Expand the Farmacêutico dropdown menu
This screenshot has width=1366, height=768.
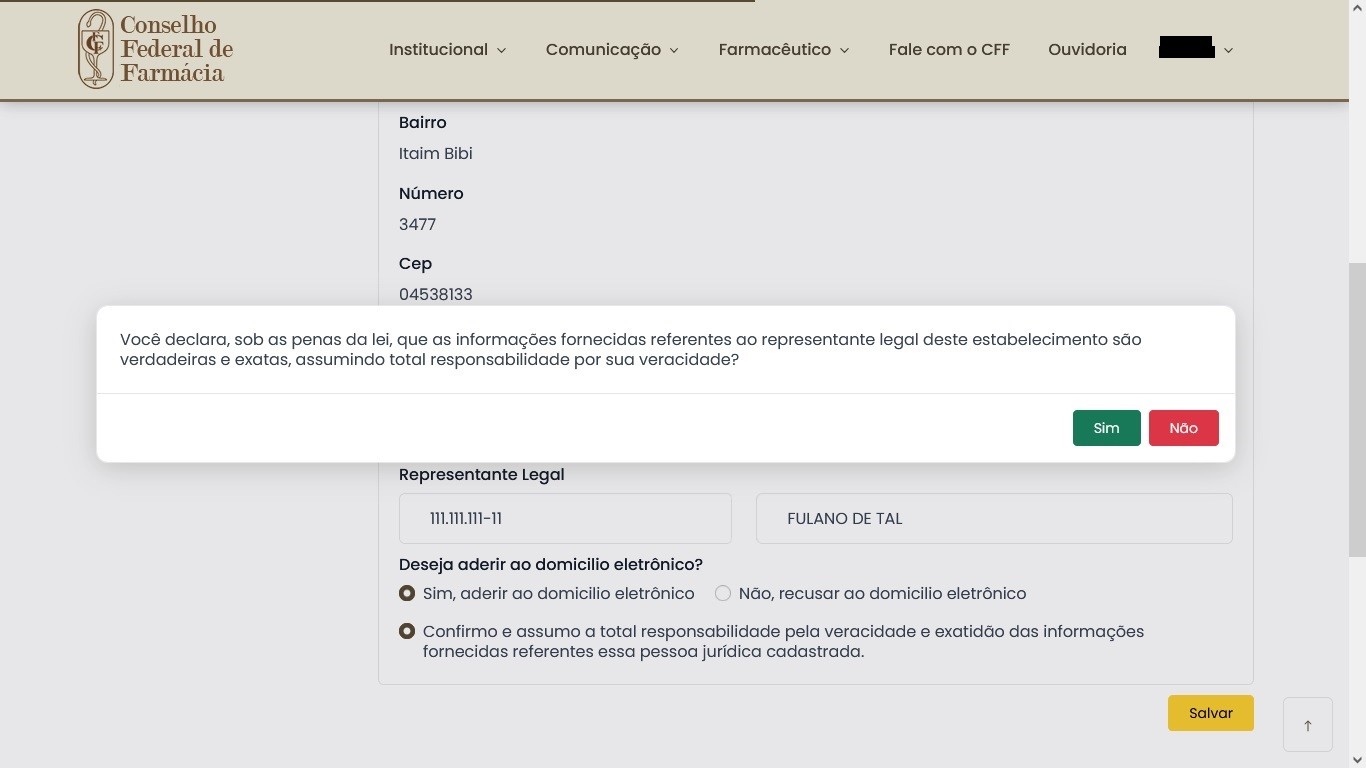(x=783, y=49)
